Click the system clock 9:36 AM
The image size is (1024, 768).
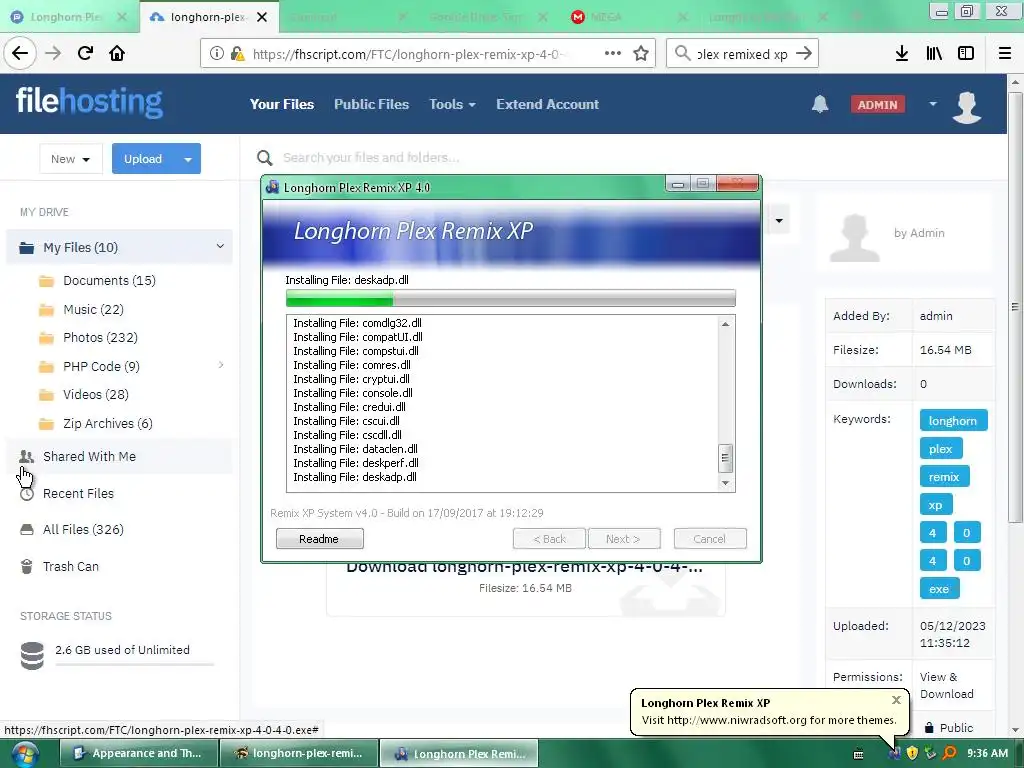[x=987, y=753]
